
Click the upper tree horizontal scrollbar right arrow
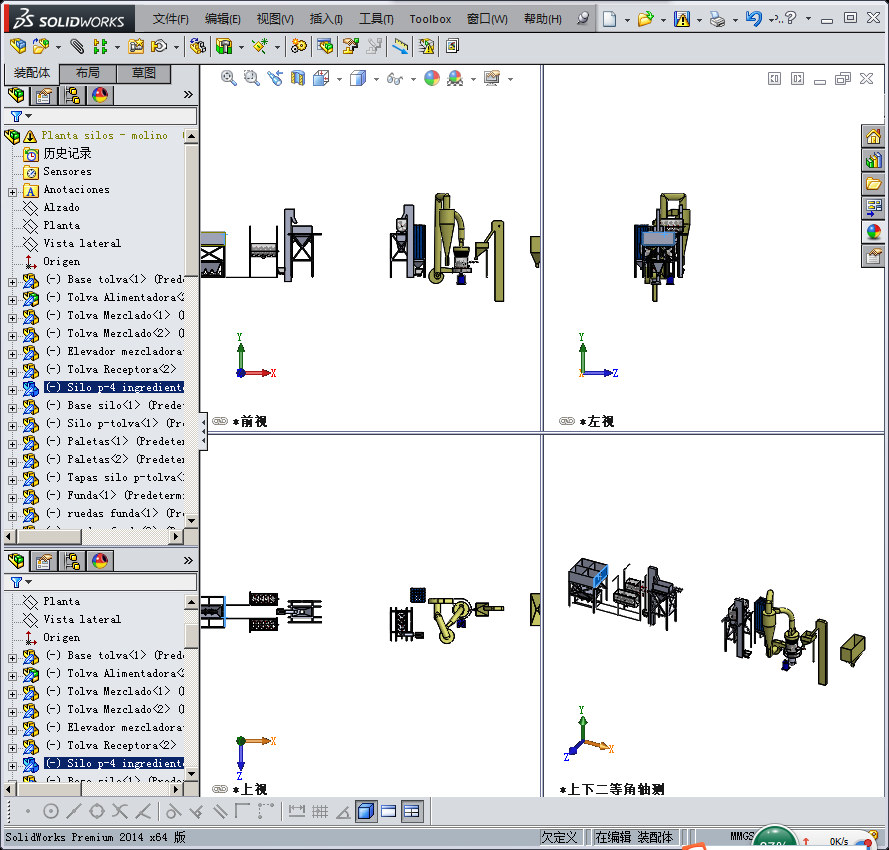pyautogui.click(x=176, y=536)
